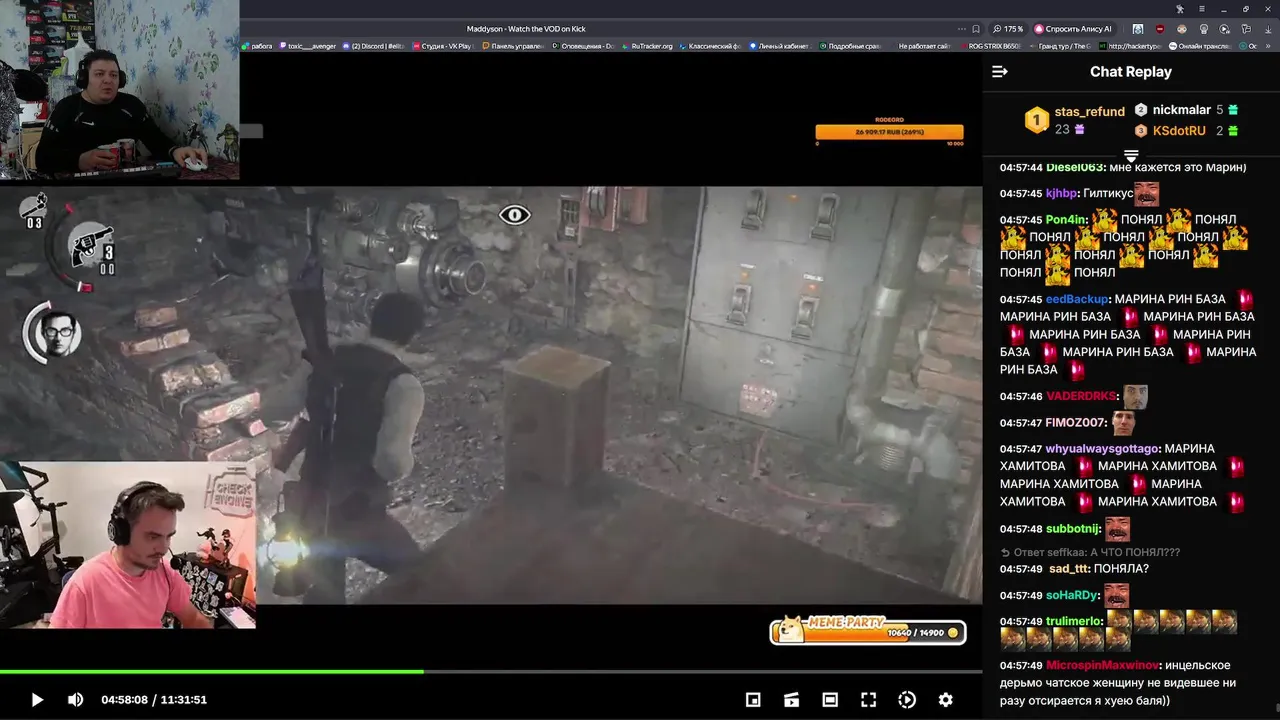Viewport: 1280px width, 720px height.
Task: Click sad_ttt's username in chat
Action: coord(1069,569)
